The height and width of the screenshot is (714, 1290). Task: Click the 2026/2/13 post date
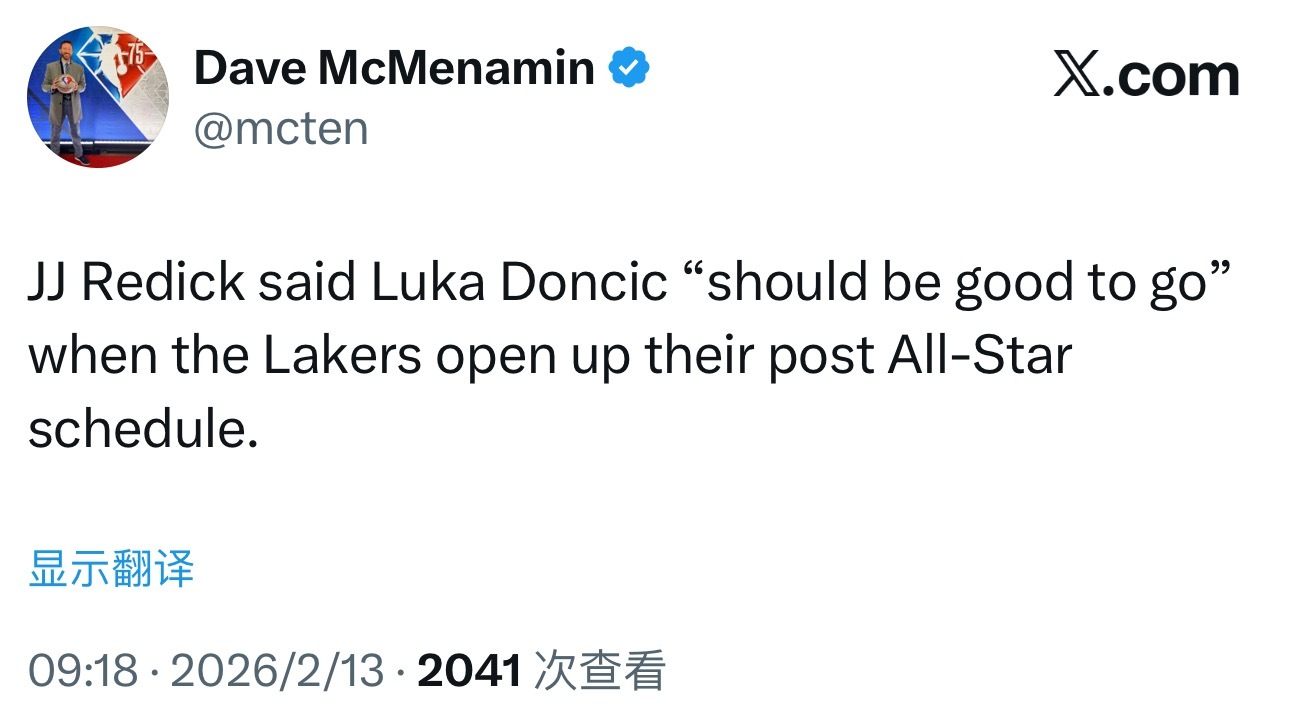tap(277, 671)
